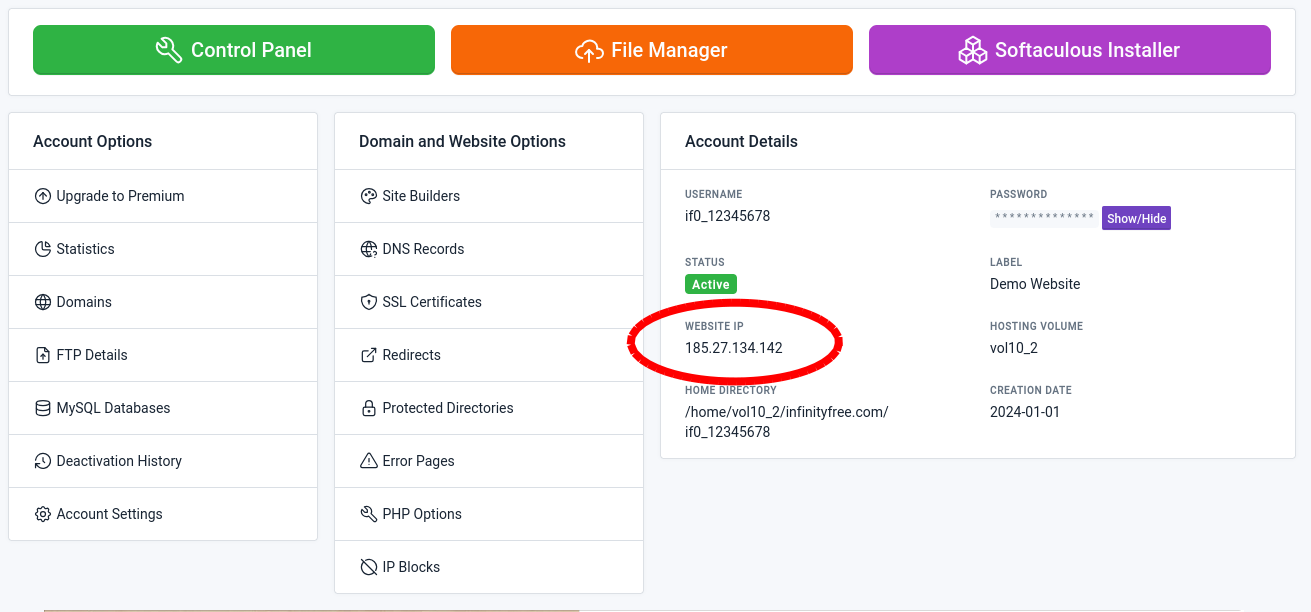Click the warning triangle icon for Error Pages
Image resolution: width=1311 pixels, height=612 pixels.
(368, 461)
